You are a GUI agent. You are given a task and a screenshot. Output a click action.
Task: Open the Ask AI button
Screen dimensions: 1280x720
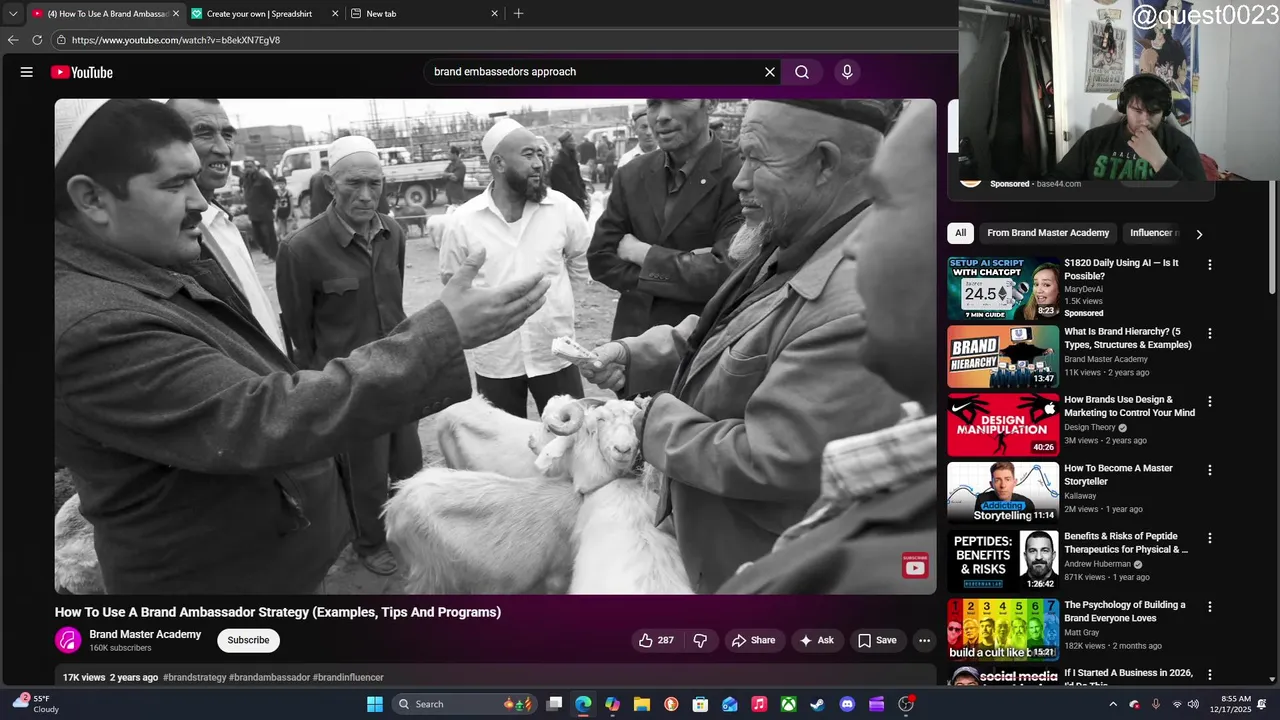click(816, 640)
